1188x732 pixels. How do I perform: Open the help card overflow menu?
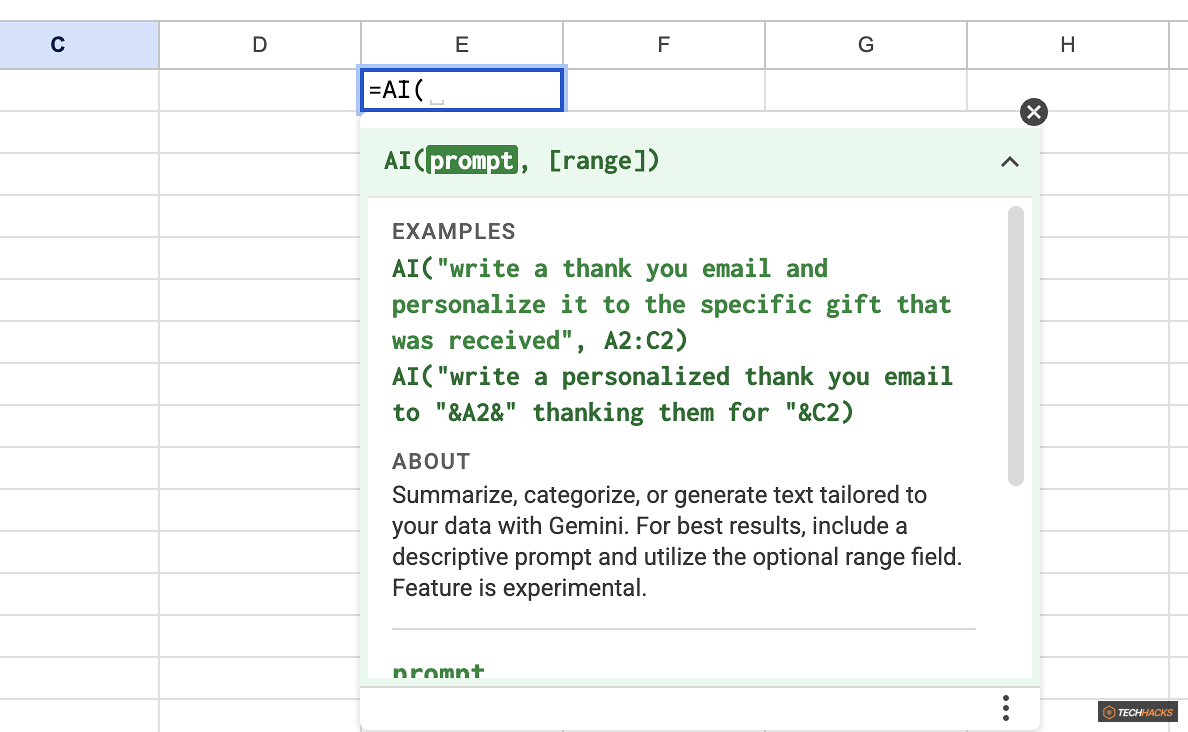1005,707
